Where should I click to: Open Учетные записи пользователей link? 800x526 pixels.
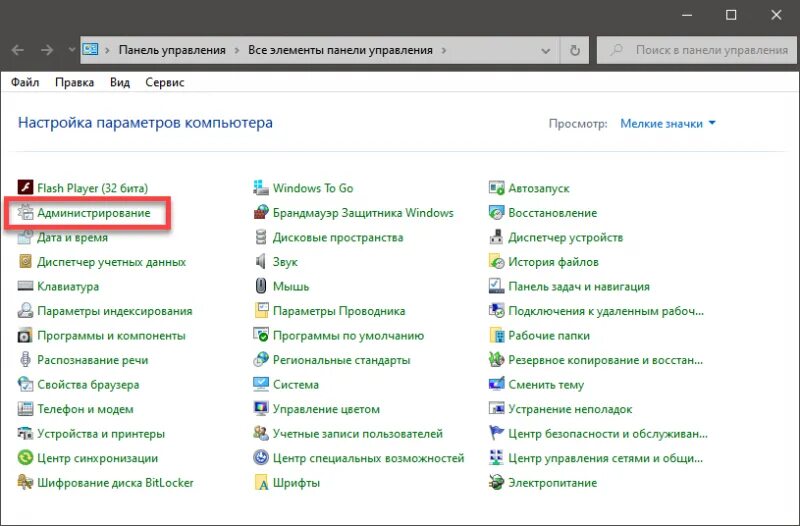tap(358, 434)
